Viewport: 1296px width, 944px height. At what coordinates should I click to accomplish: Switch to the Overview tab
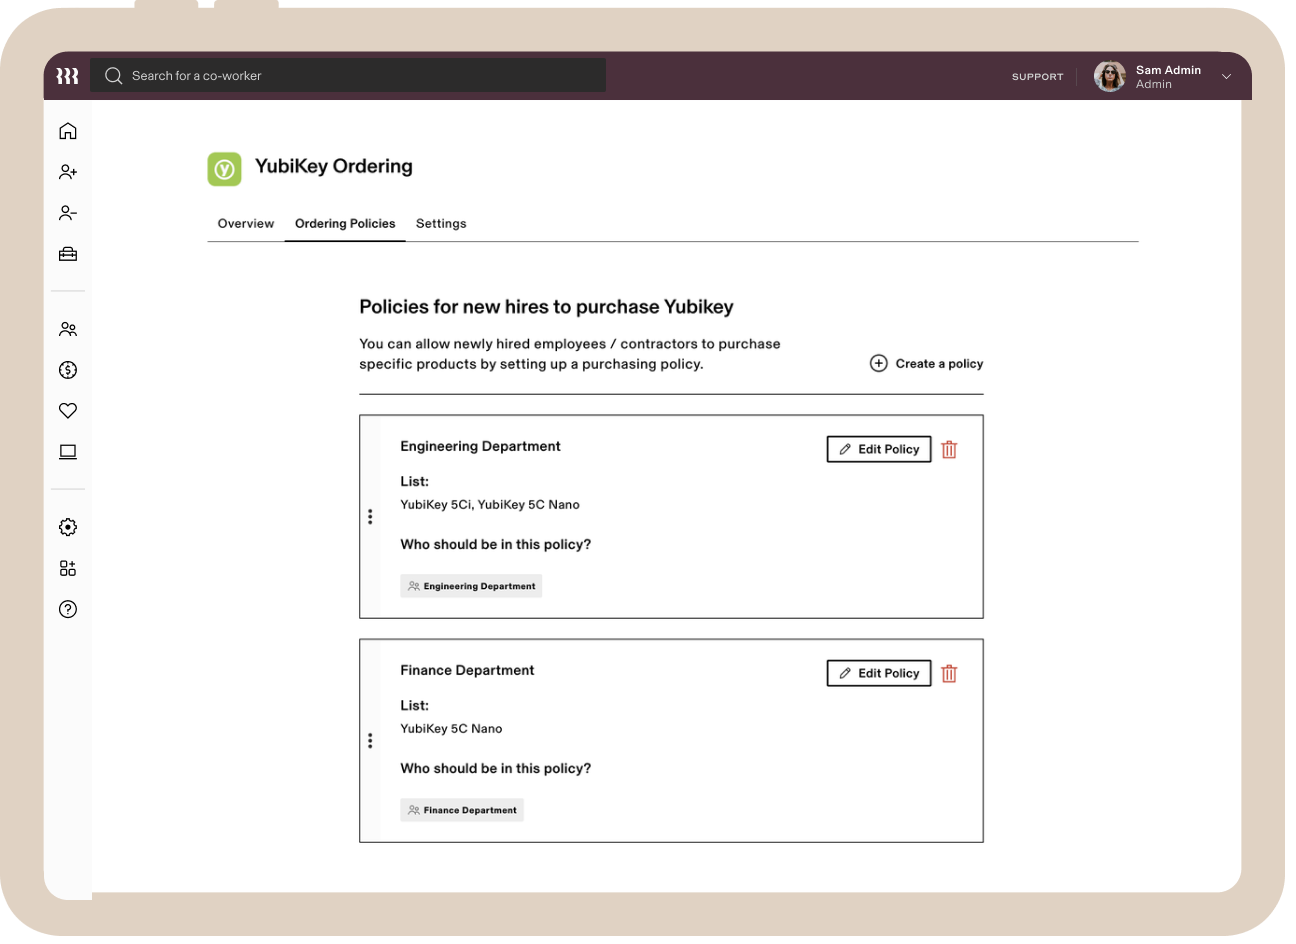(x=246, y=224)
